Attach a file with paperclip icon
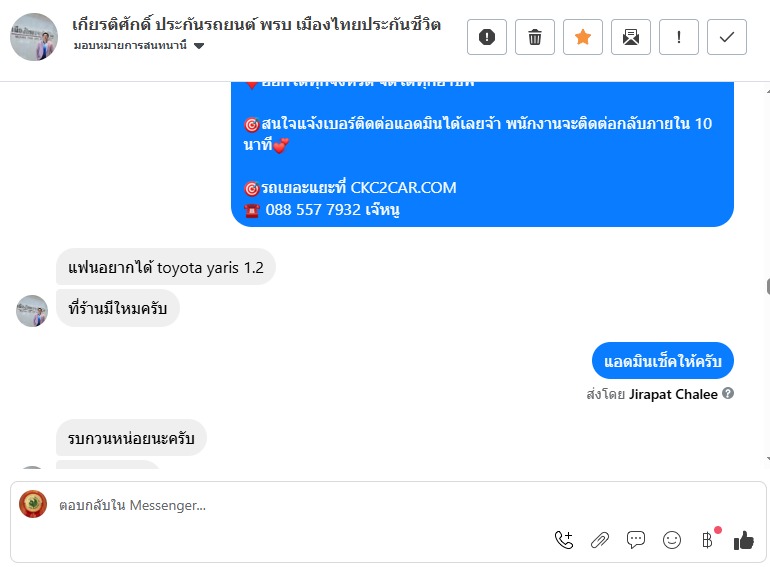 pyautogui.click(x=600, y=540)
